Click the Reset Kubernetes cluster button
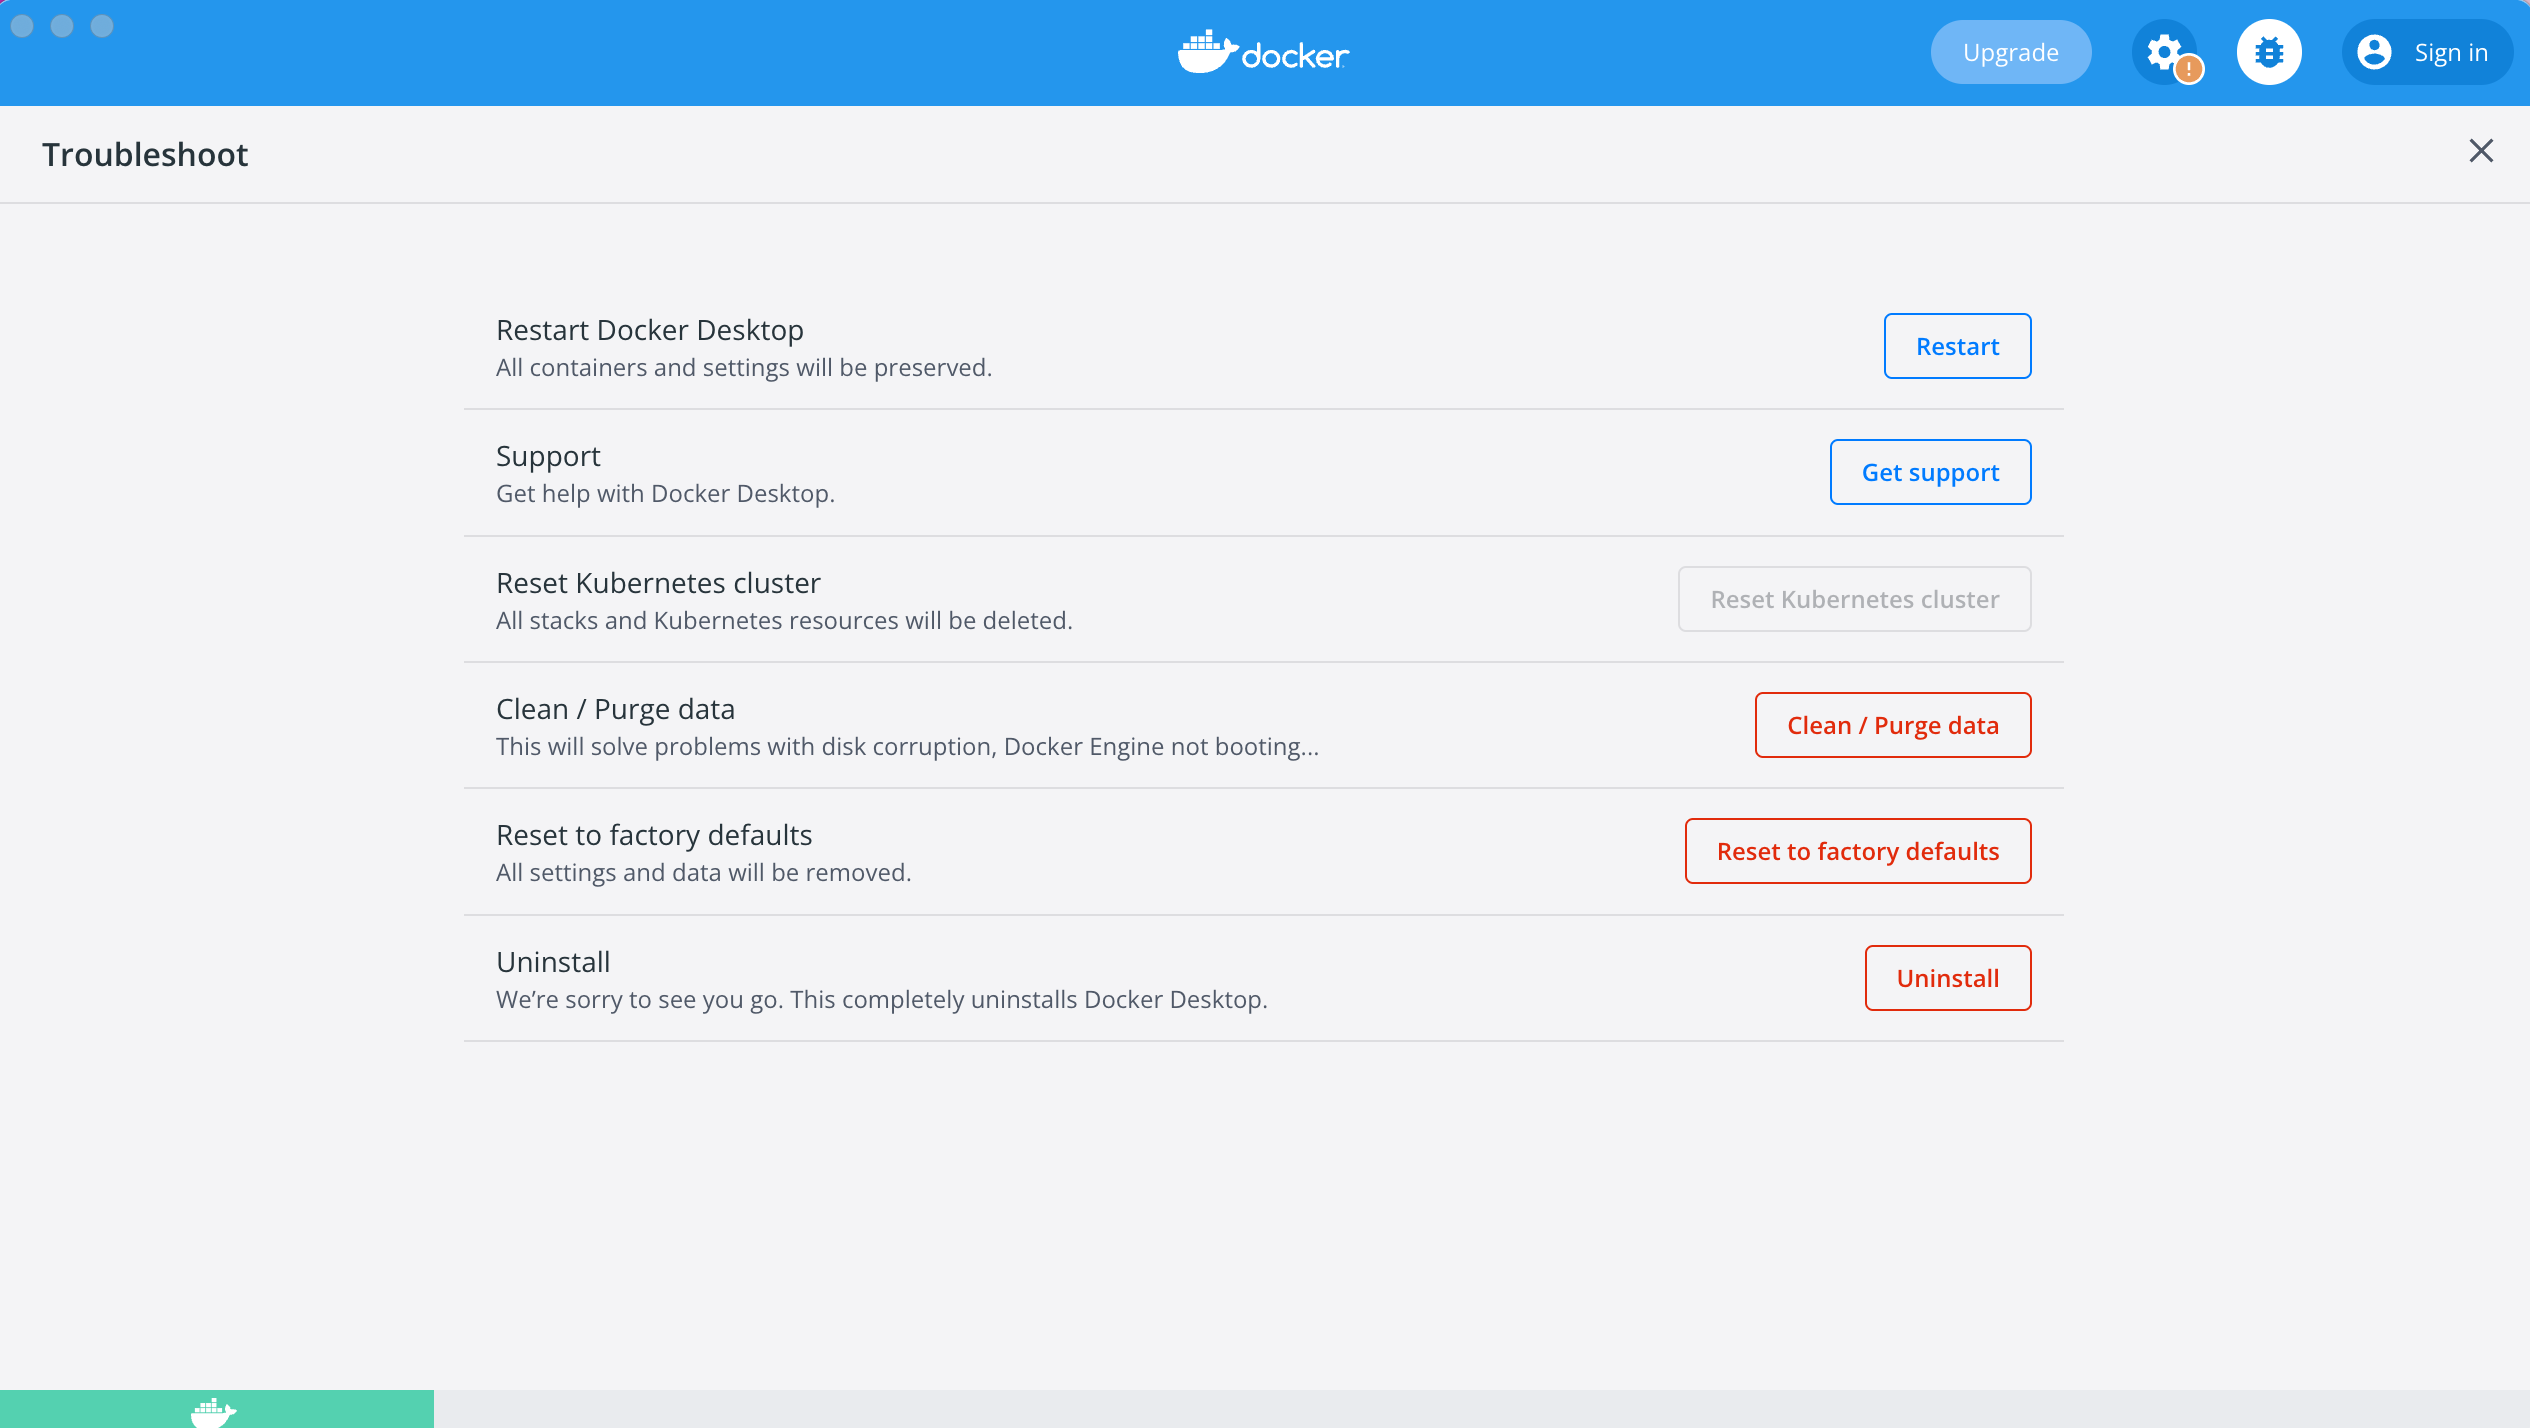The height and width of the screenshot is (1428, 2530). 1854,599
